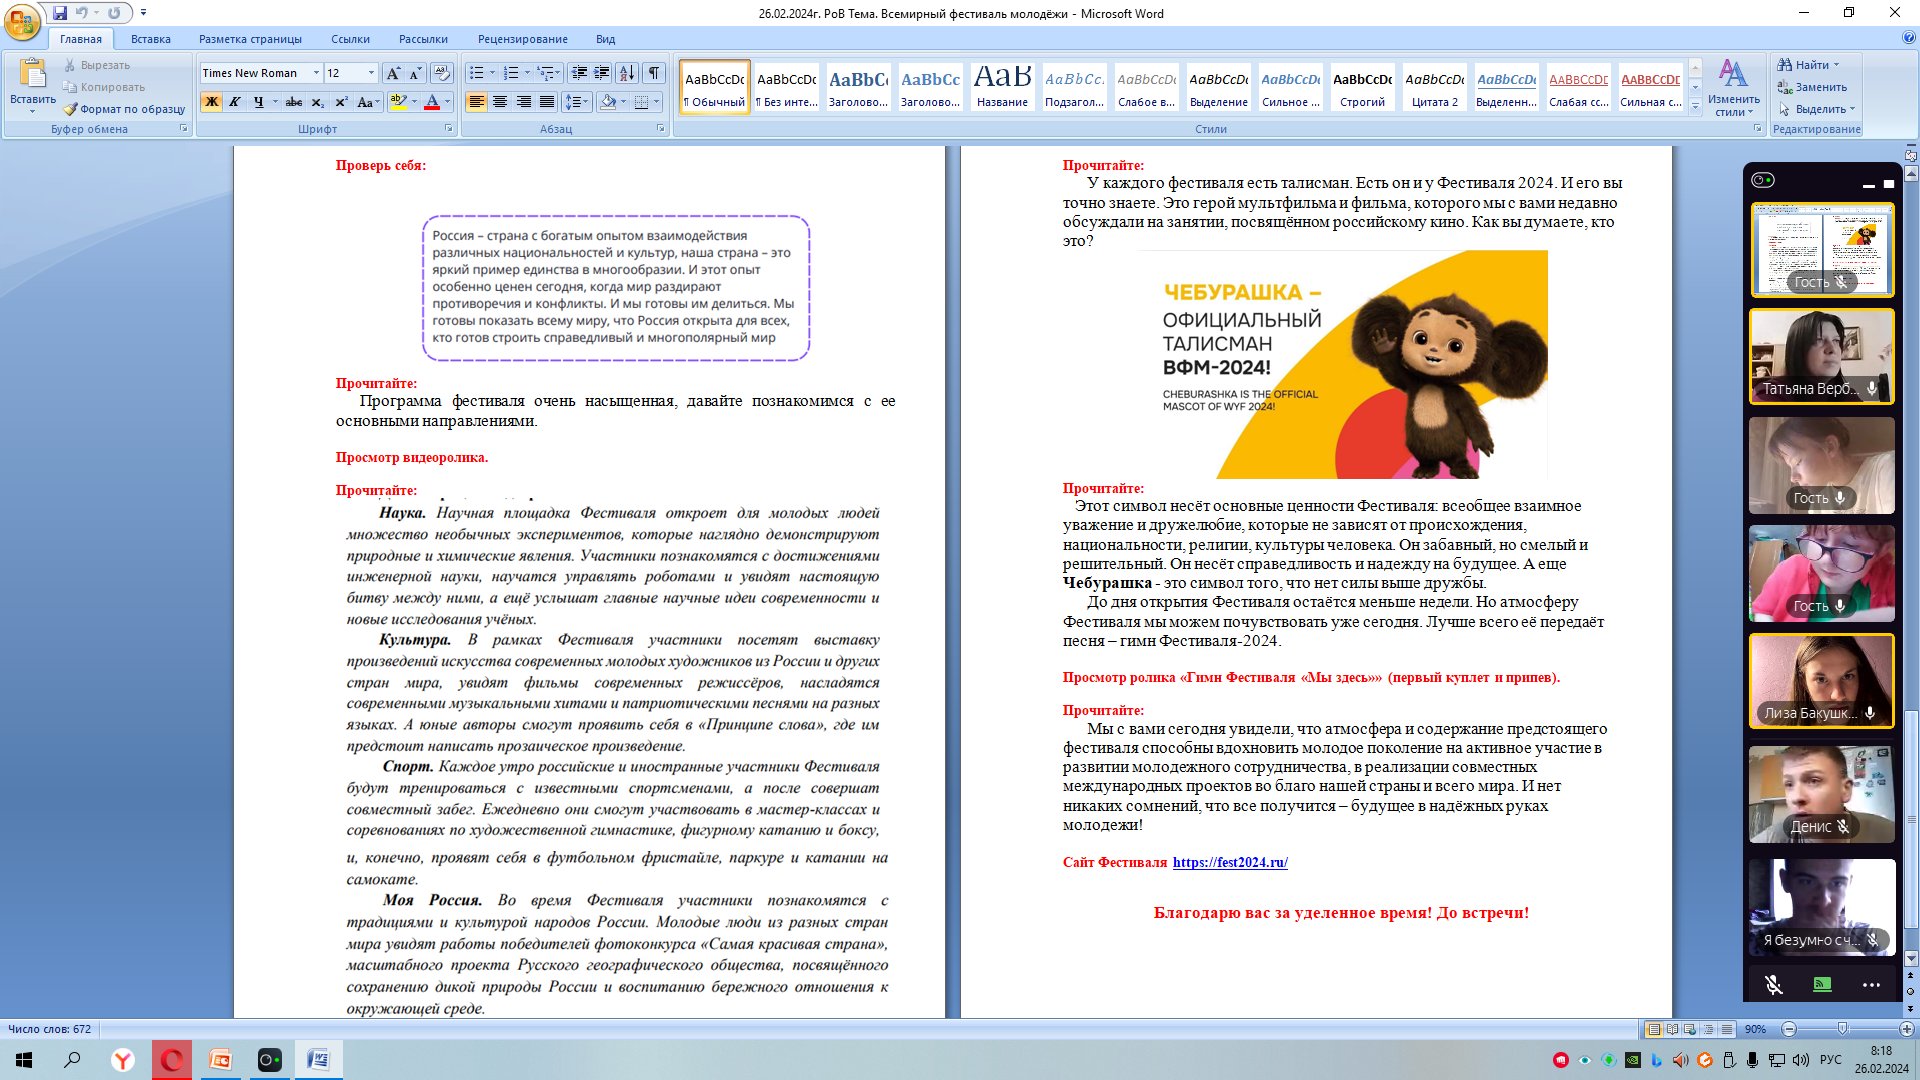
Task: Click red font color button
Action: click(x=432, y=102)
